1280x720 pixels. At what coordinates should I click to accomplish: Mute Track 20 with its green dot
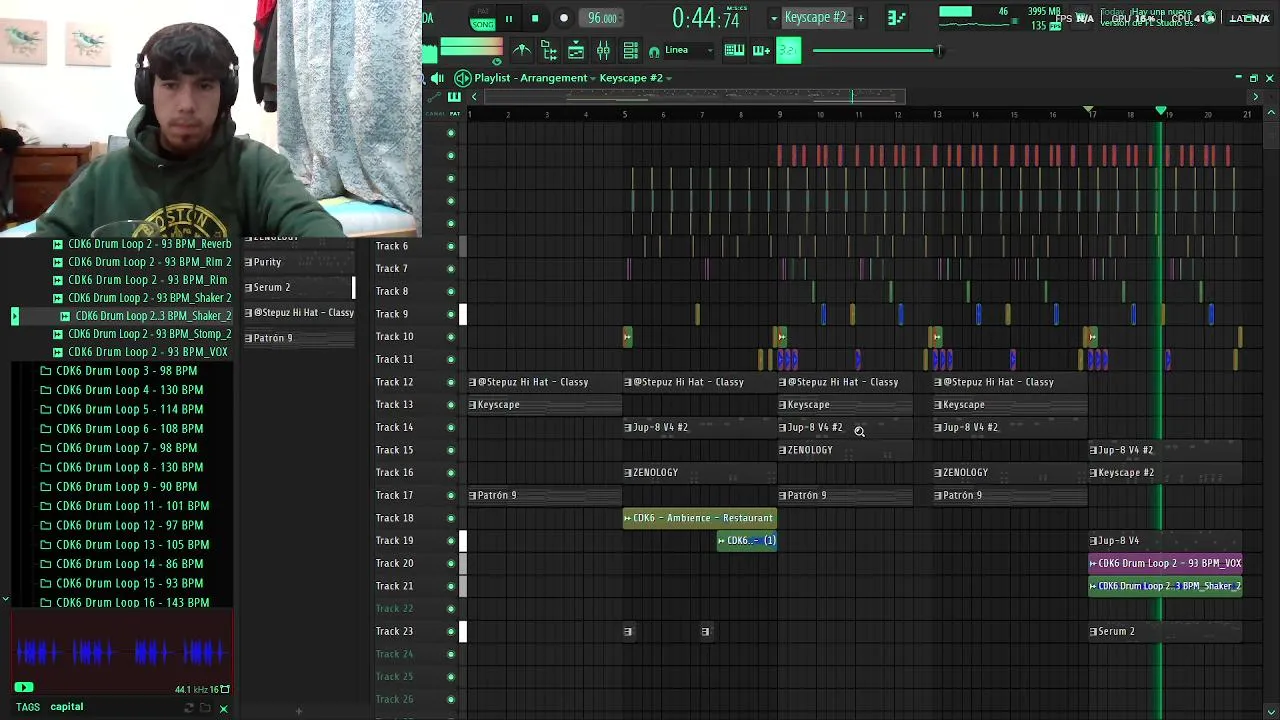coord(451,563)
